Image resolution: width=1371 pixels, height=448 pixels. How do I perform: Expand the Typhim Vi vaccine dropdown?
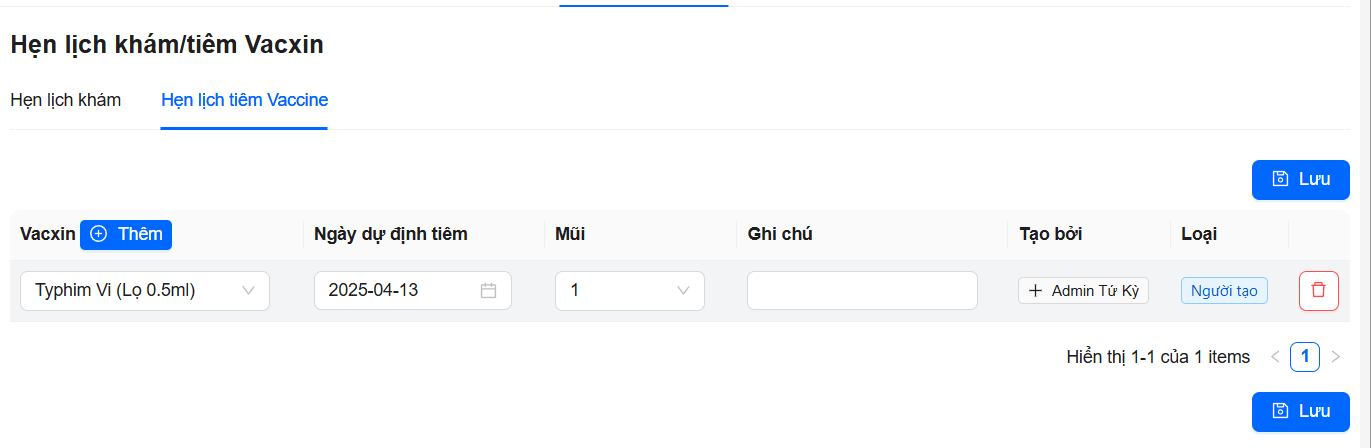(x=145, y=291)
